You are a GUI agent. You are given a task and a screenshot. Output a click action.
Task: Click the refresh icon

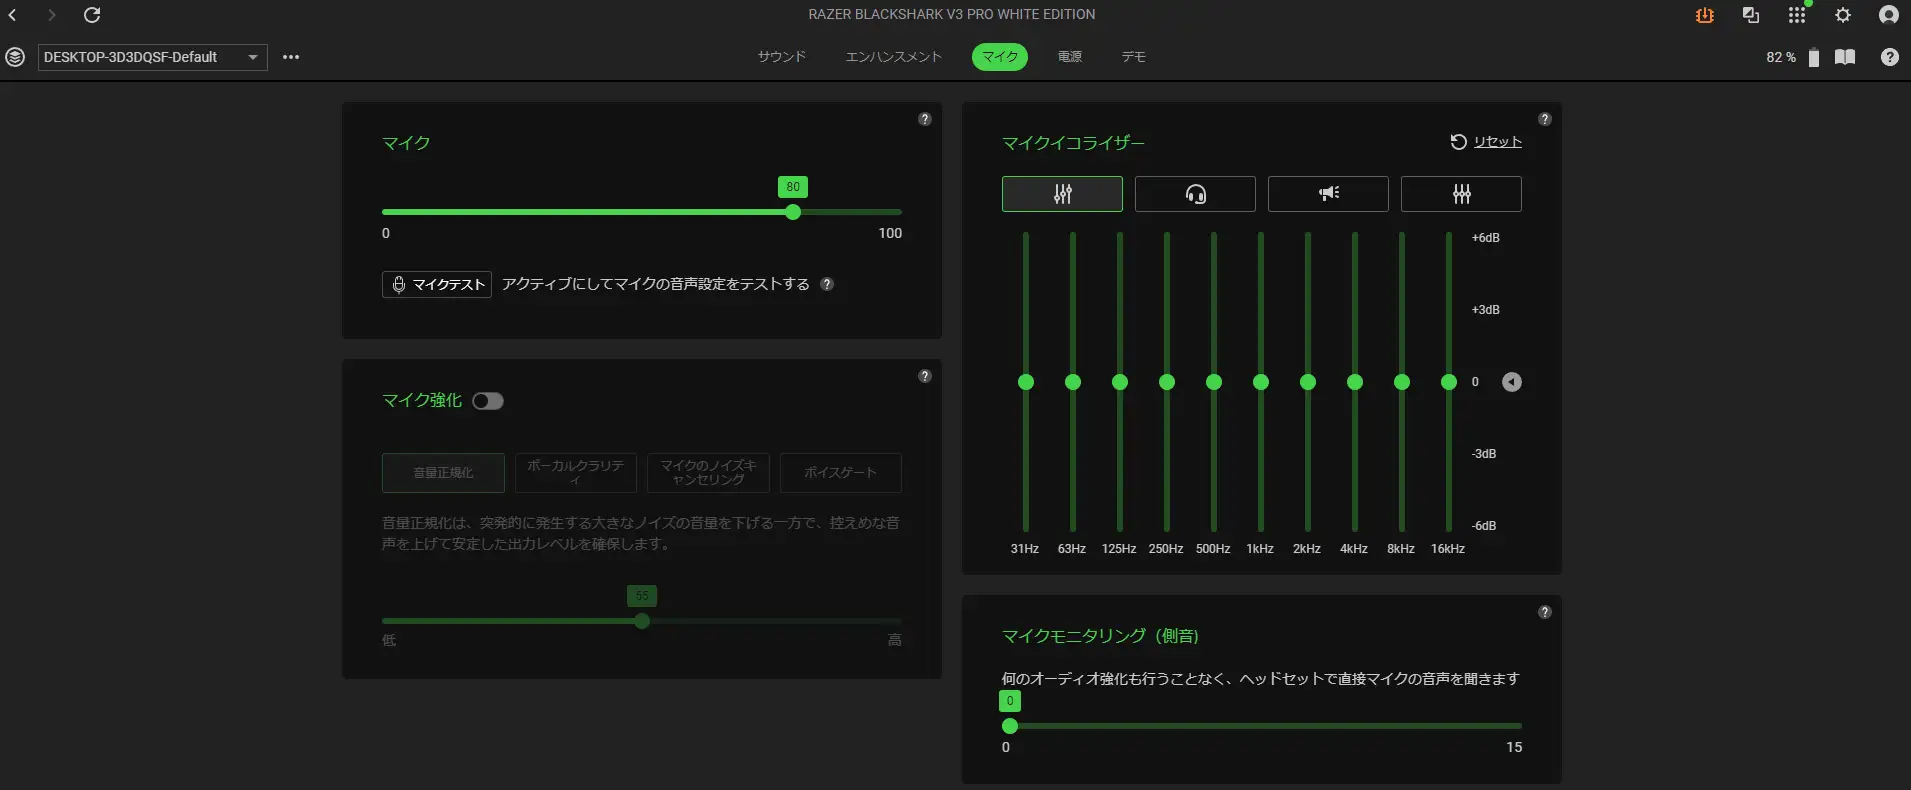[92, 15]
